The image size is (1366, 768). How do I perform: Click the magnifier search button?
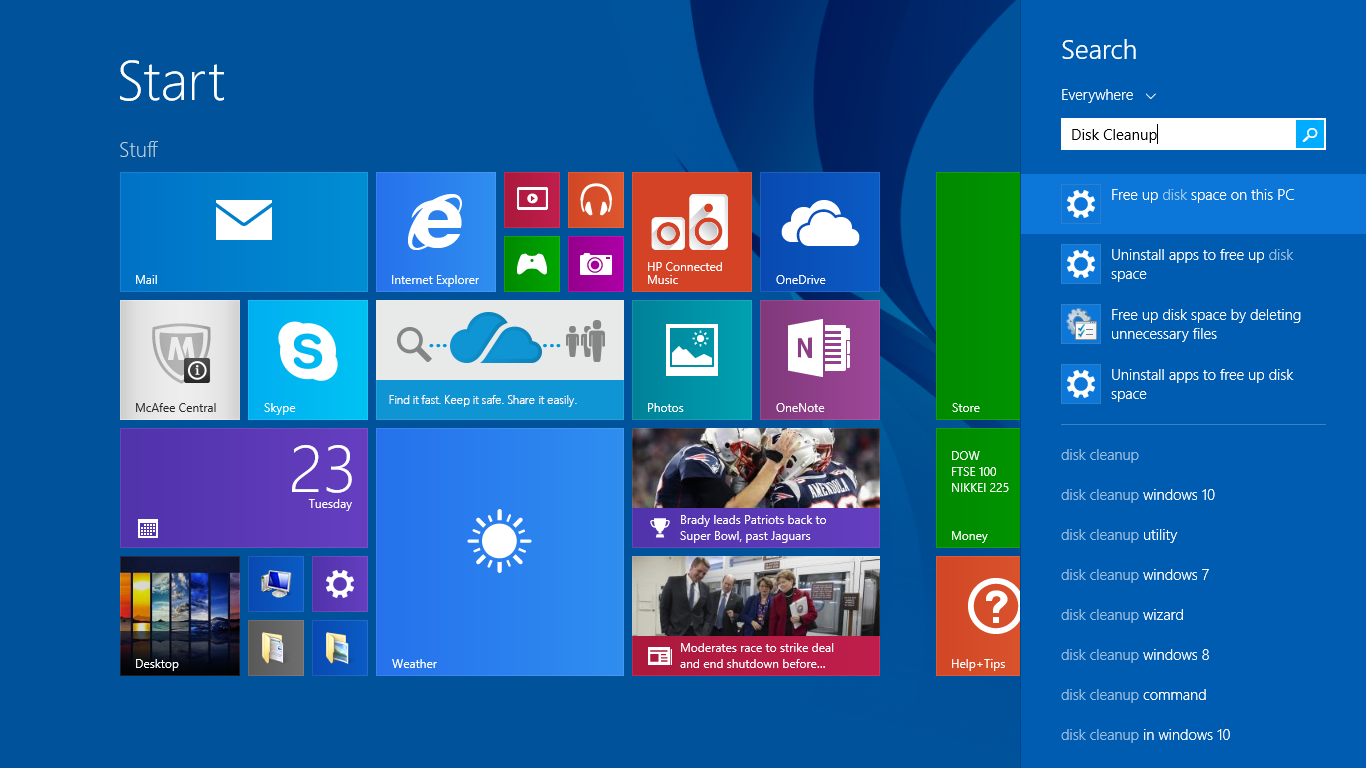click(1310, 134)
